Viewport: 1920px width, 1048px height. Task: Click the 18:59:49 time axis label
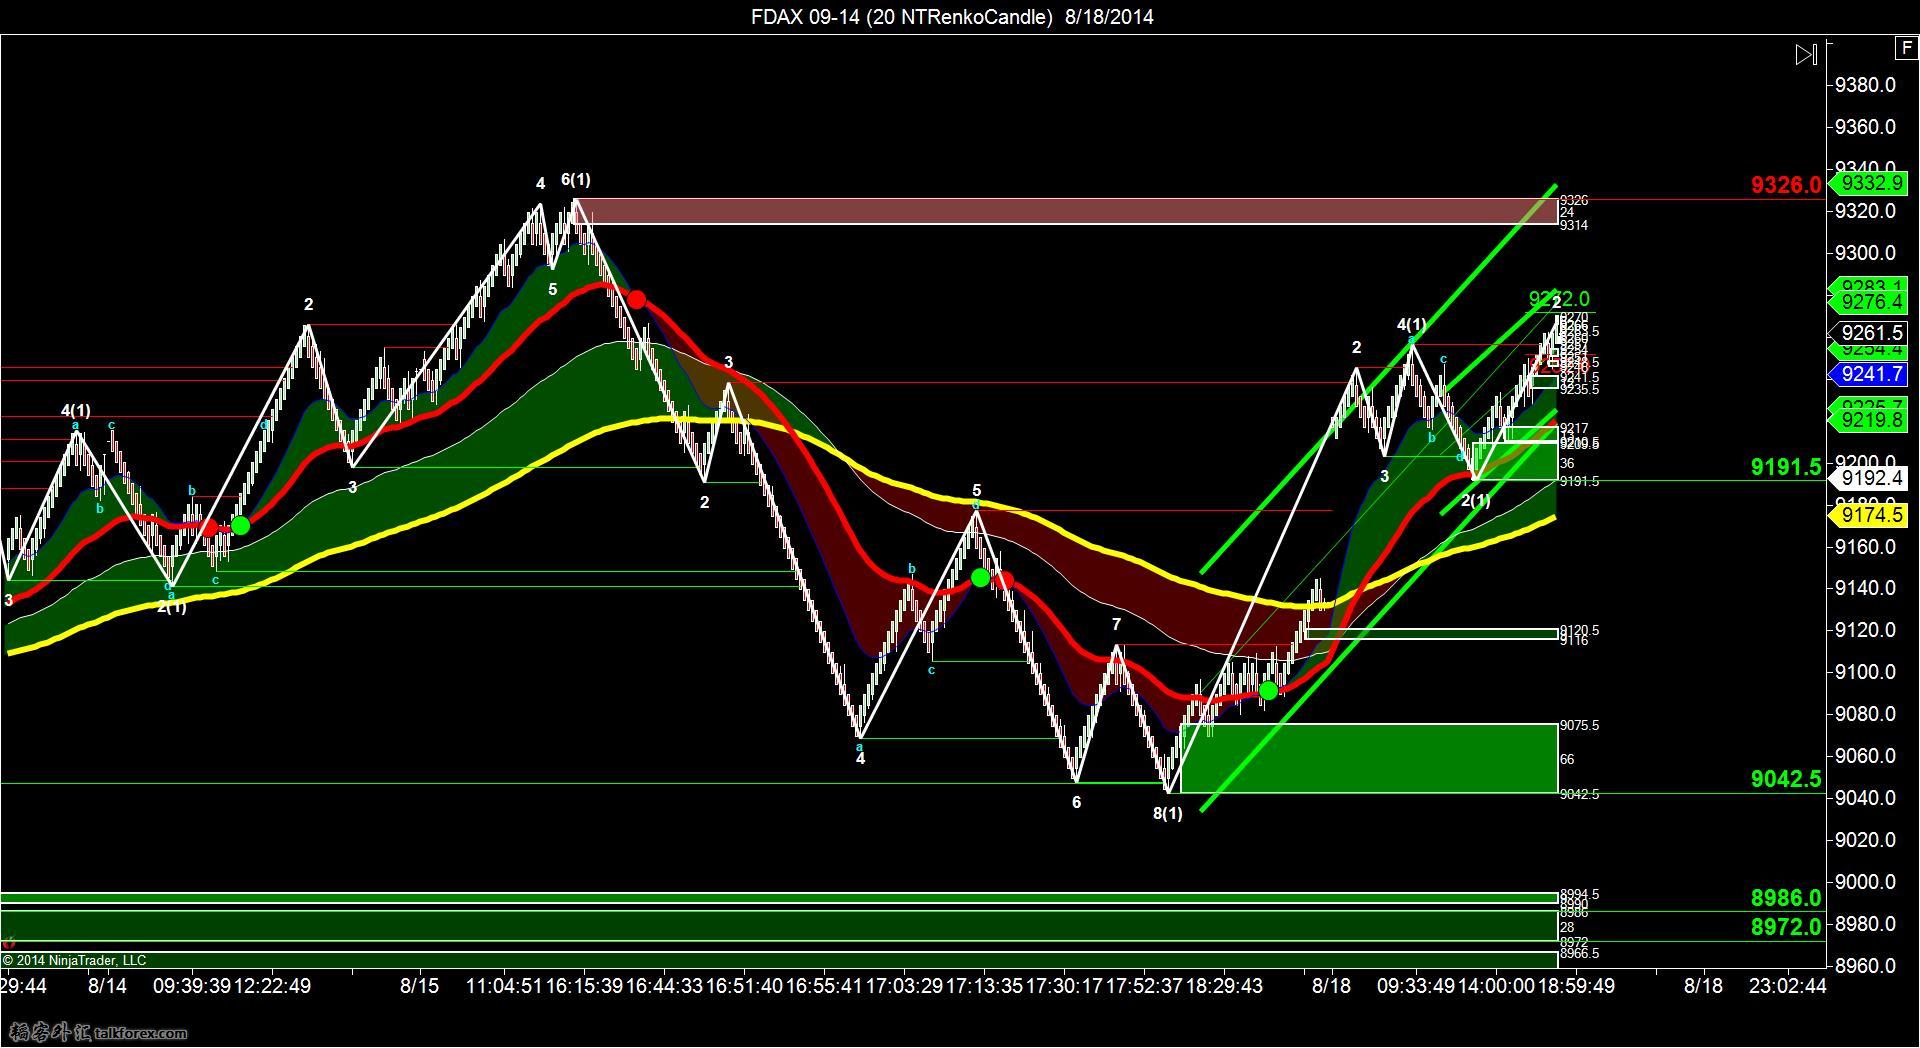[x=1575, y=986]
